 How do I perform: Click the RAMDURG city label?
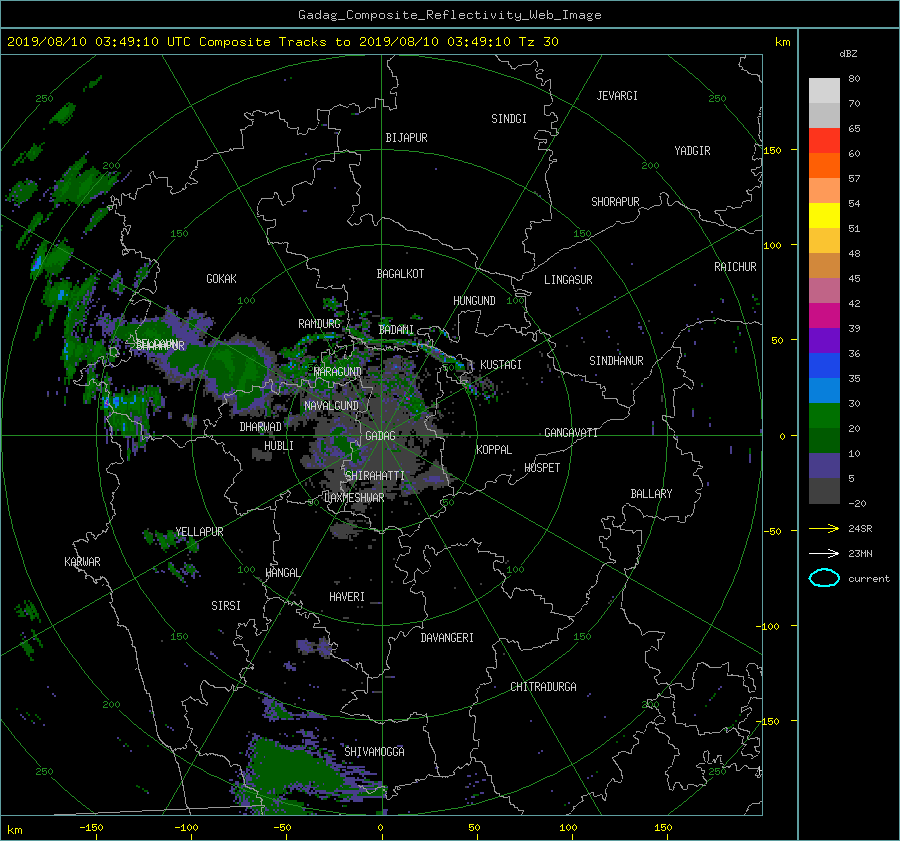[319, 324]
